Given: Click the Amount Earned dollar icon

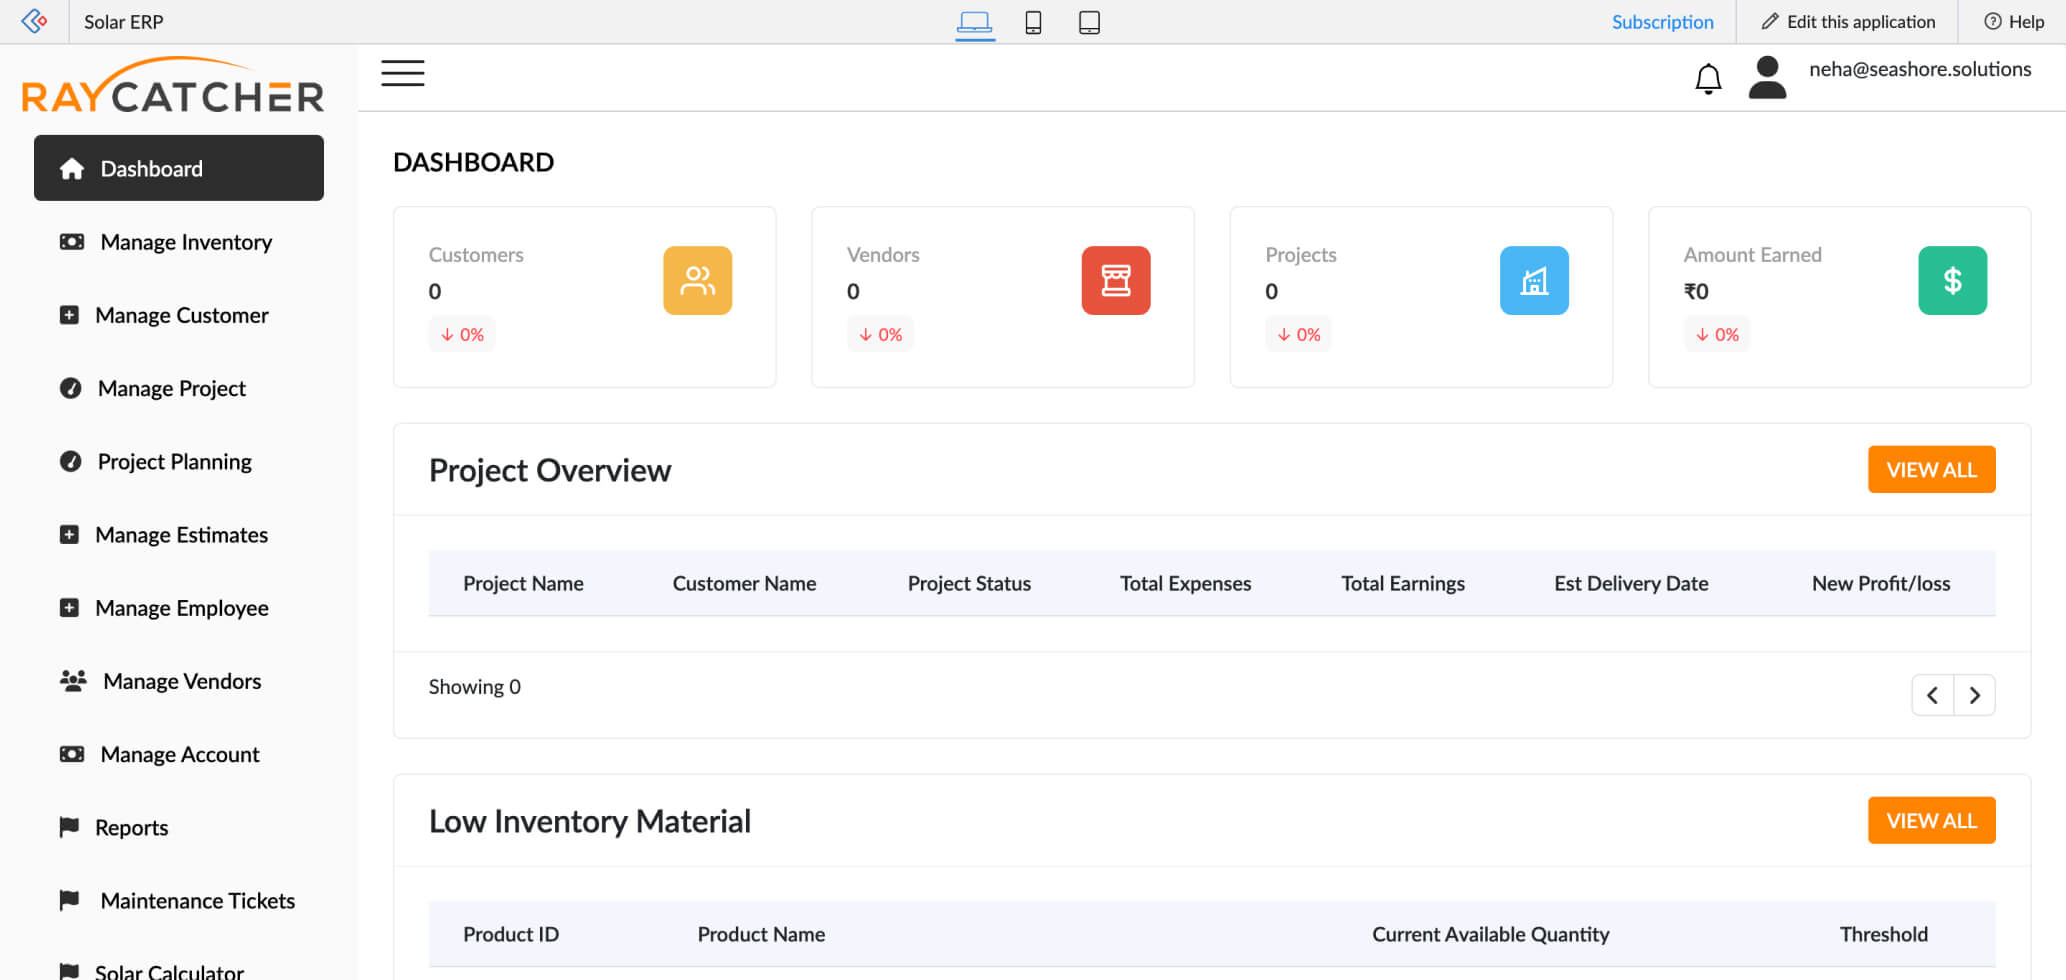Looking at the screenshot, I should click(1952, 281).
